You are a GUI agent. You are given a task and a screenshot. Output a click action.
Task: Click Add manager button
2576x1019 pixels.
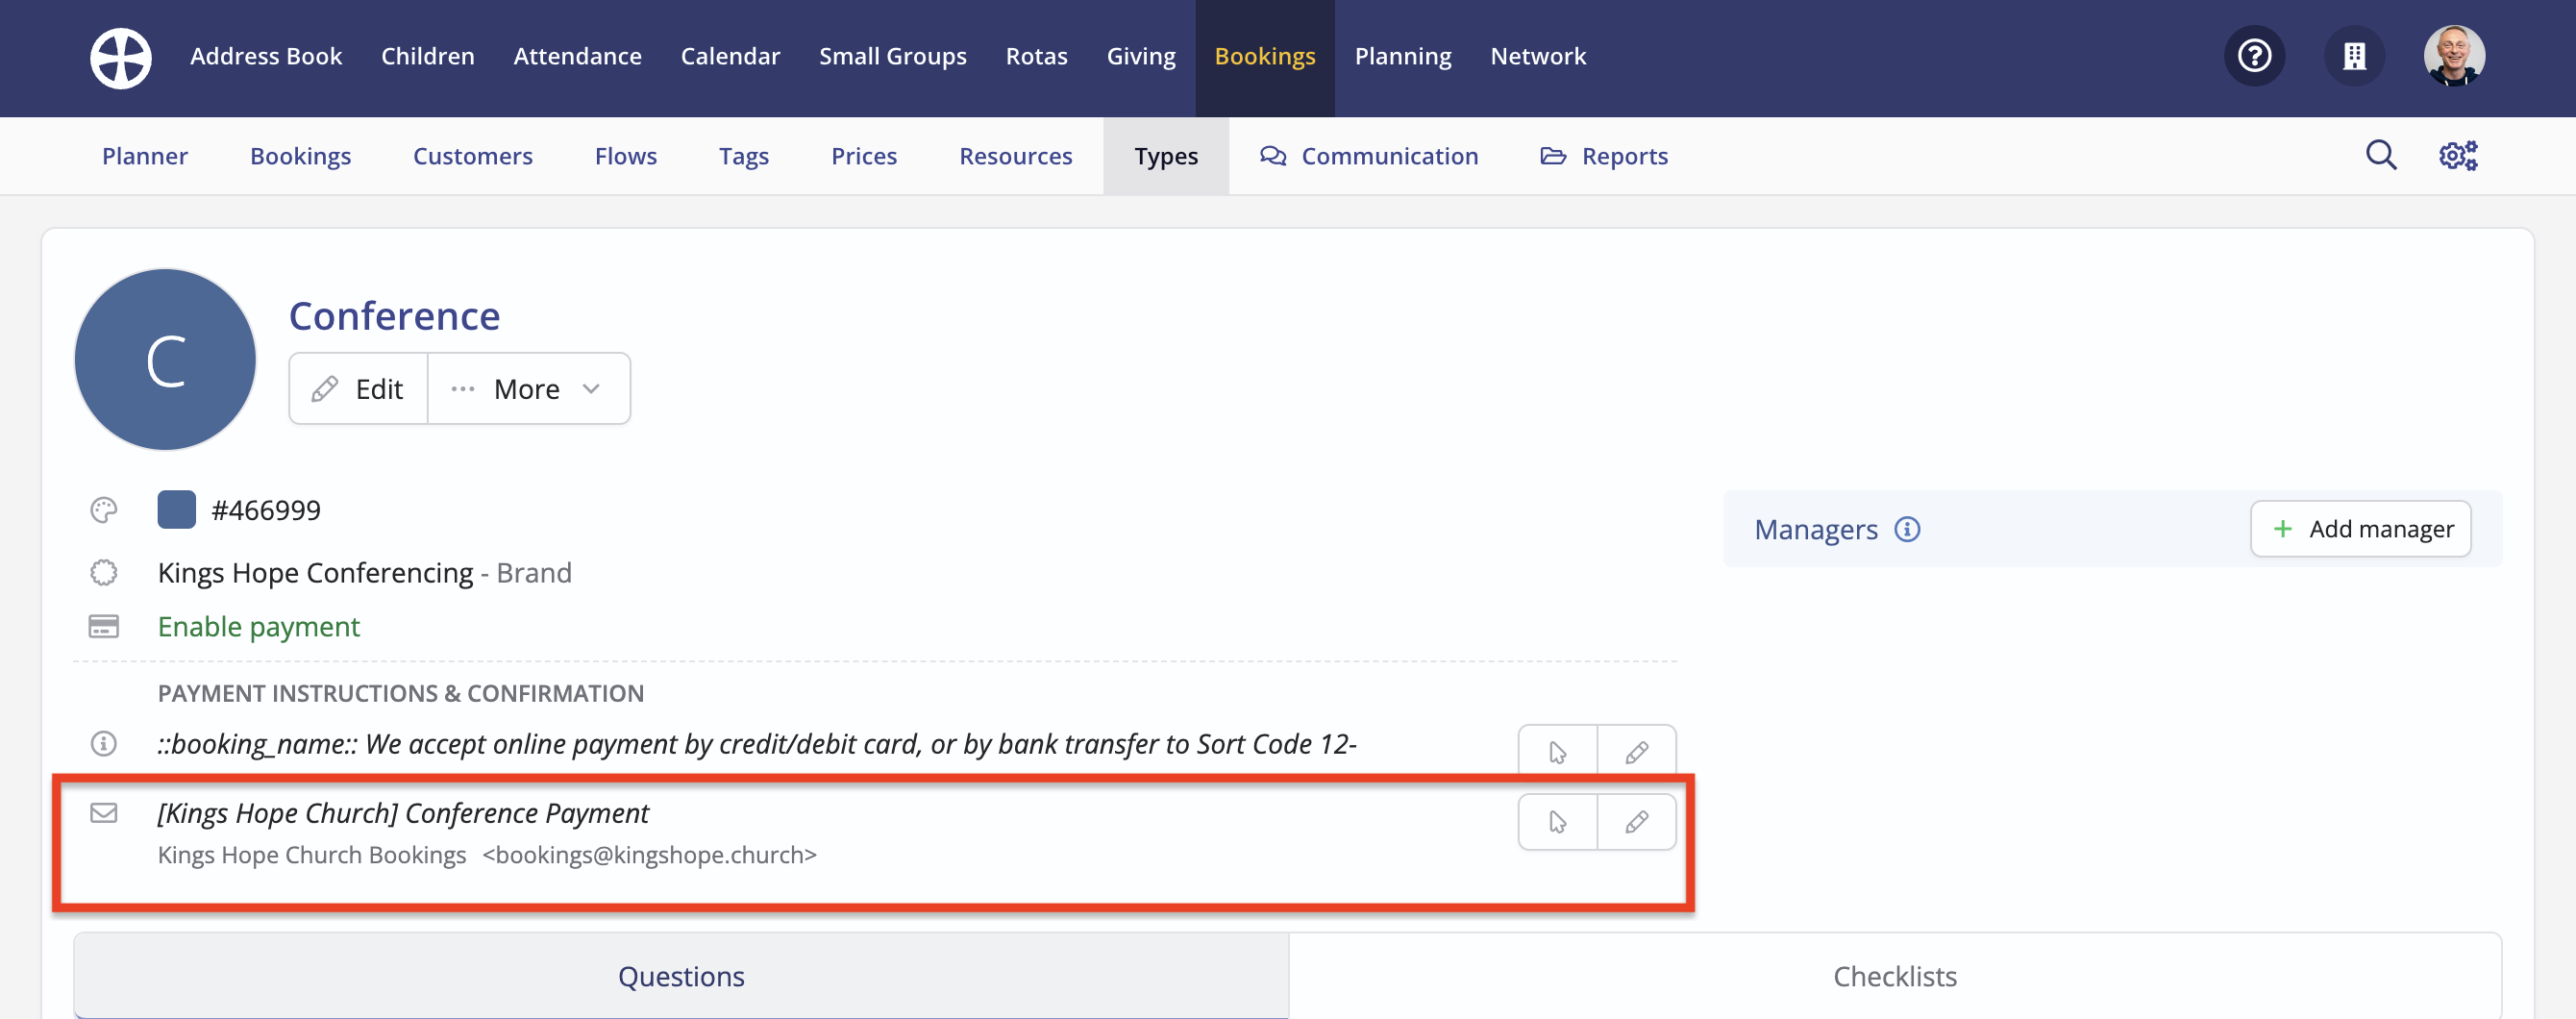2360,529
